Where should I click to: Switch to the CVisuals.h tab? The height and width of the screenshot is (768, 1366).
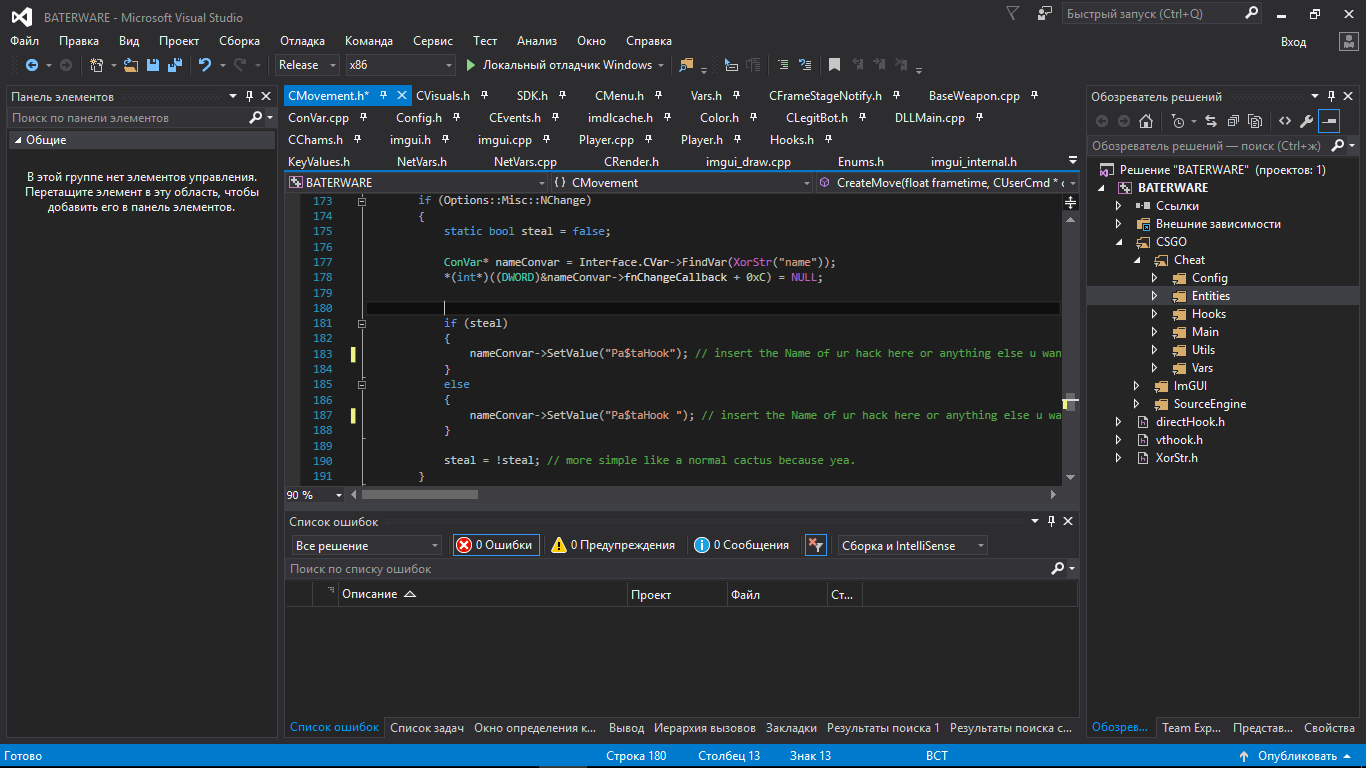coord(443,96)
